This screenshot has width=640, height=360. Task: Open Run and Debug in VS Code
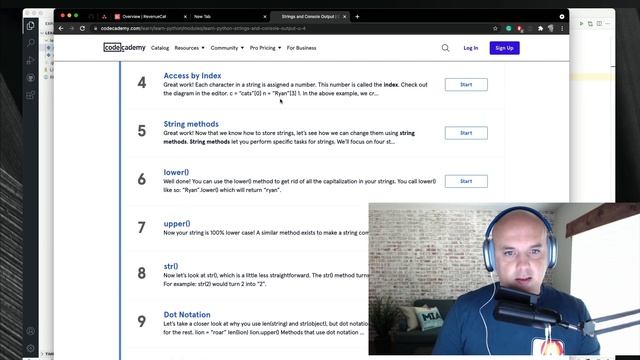[31, 60]
